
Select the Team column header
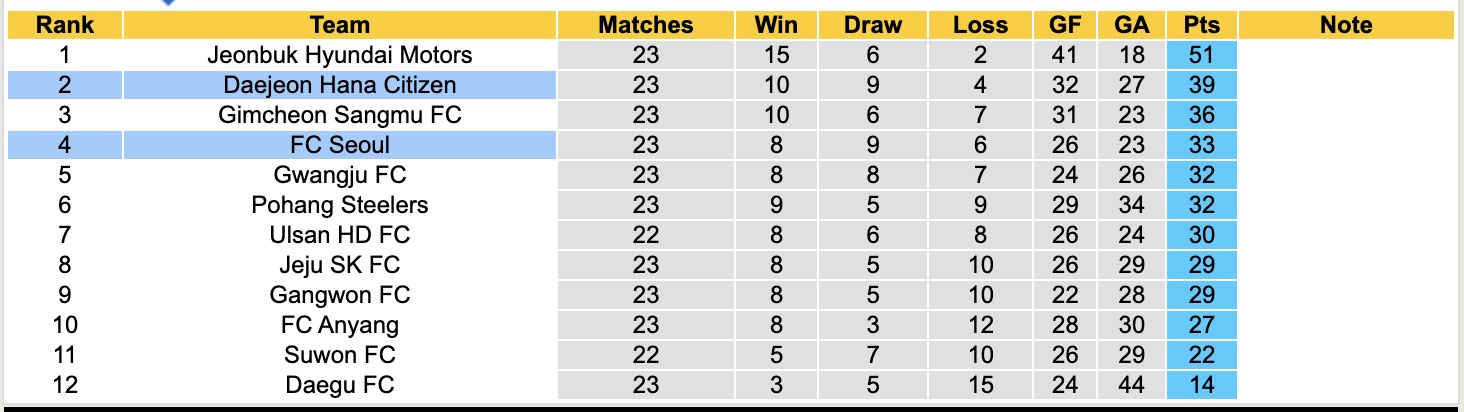pyautogui.click(x=339, y=25)
